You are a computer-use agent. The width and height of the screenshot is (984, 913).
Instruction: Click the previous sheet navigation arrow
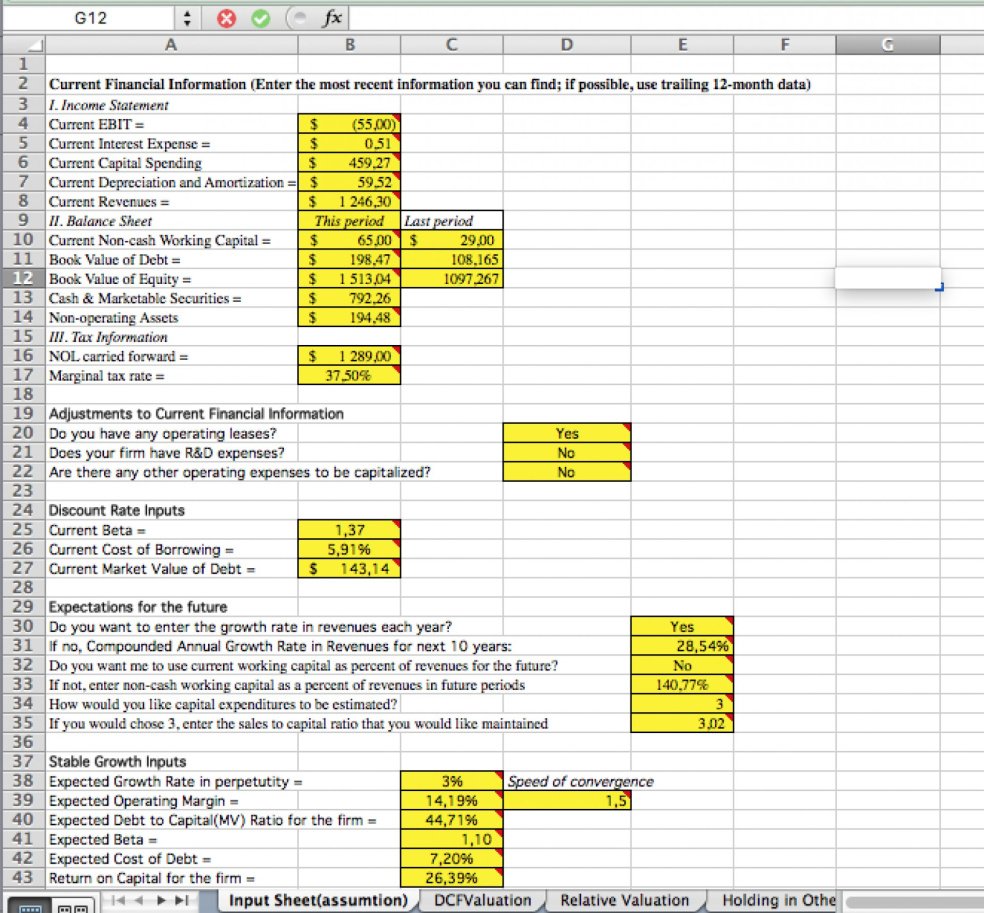pos(139,901)
